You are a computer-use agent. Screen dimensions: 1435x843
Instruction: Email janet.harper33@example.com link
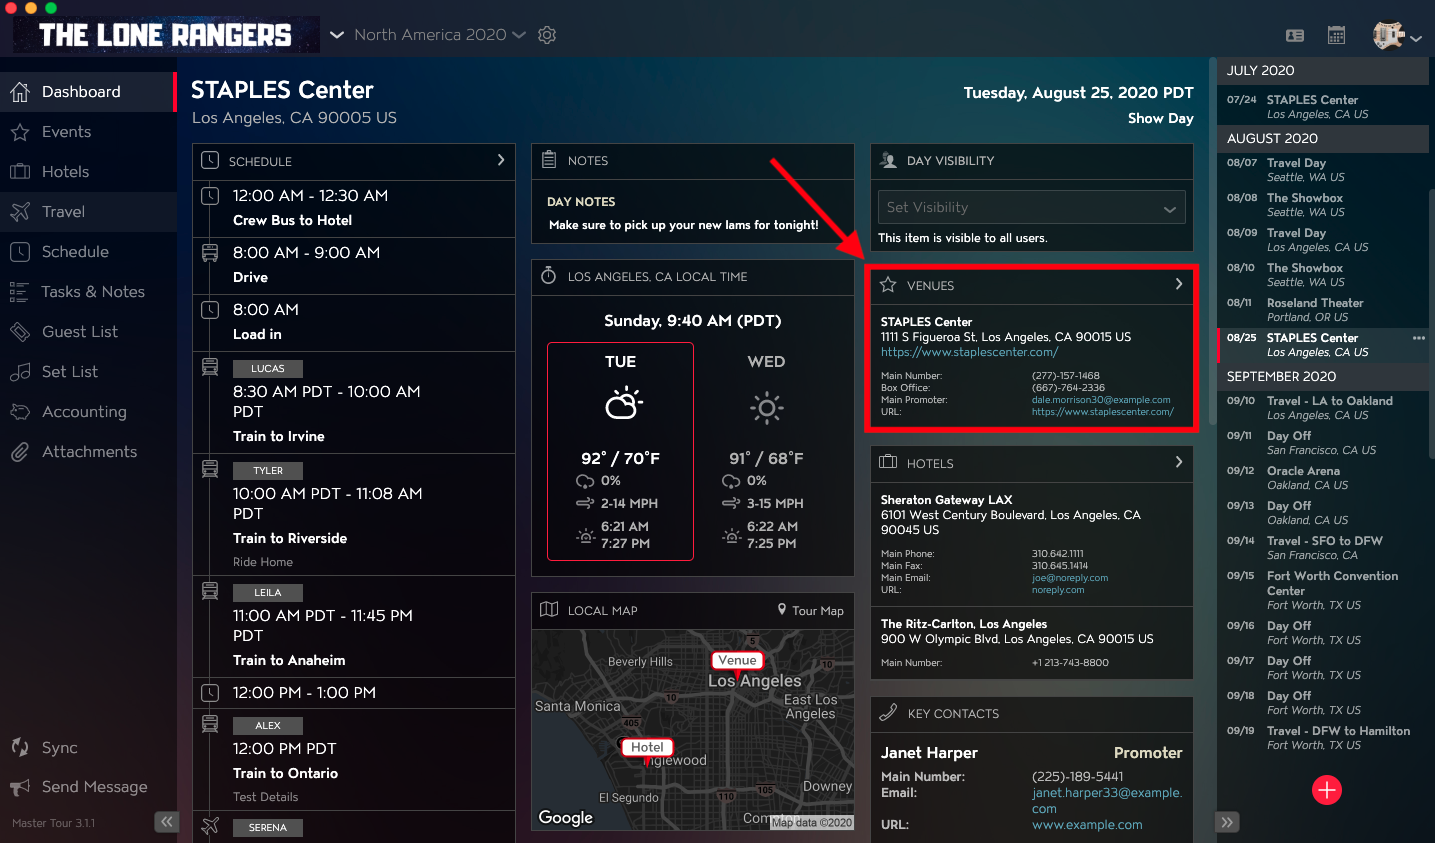click(x=1107, y=800)
